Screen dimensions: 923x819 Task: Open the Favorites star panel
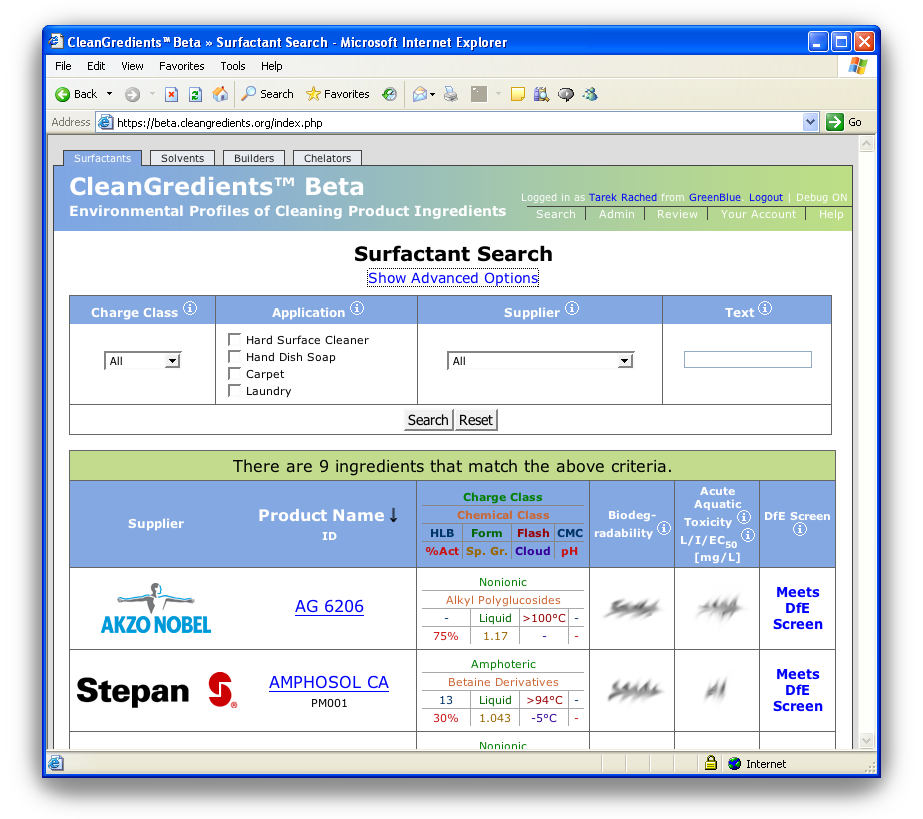313,94
